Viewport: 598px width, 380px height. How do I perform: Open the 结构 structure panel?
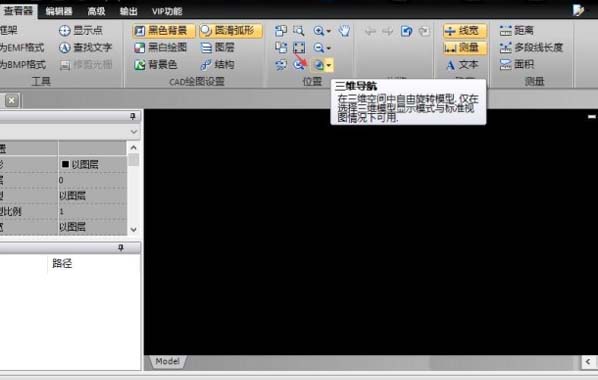[x=217, y=65]
